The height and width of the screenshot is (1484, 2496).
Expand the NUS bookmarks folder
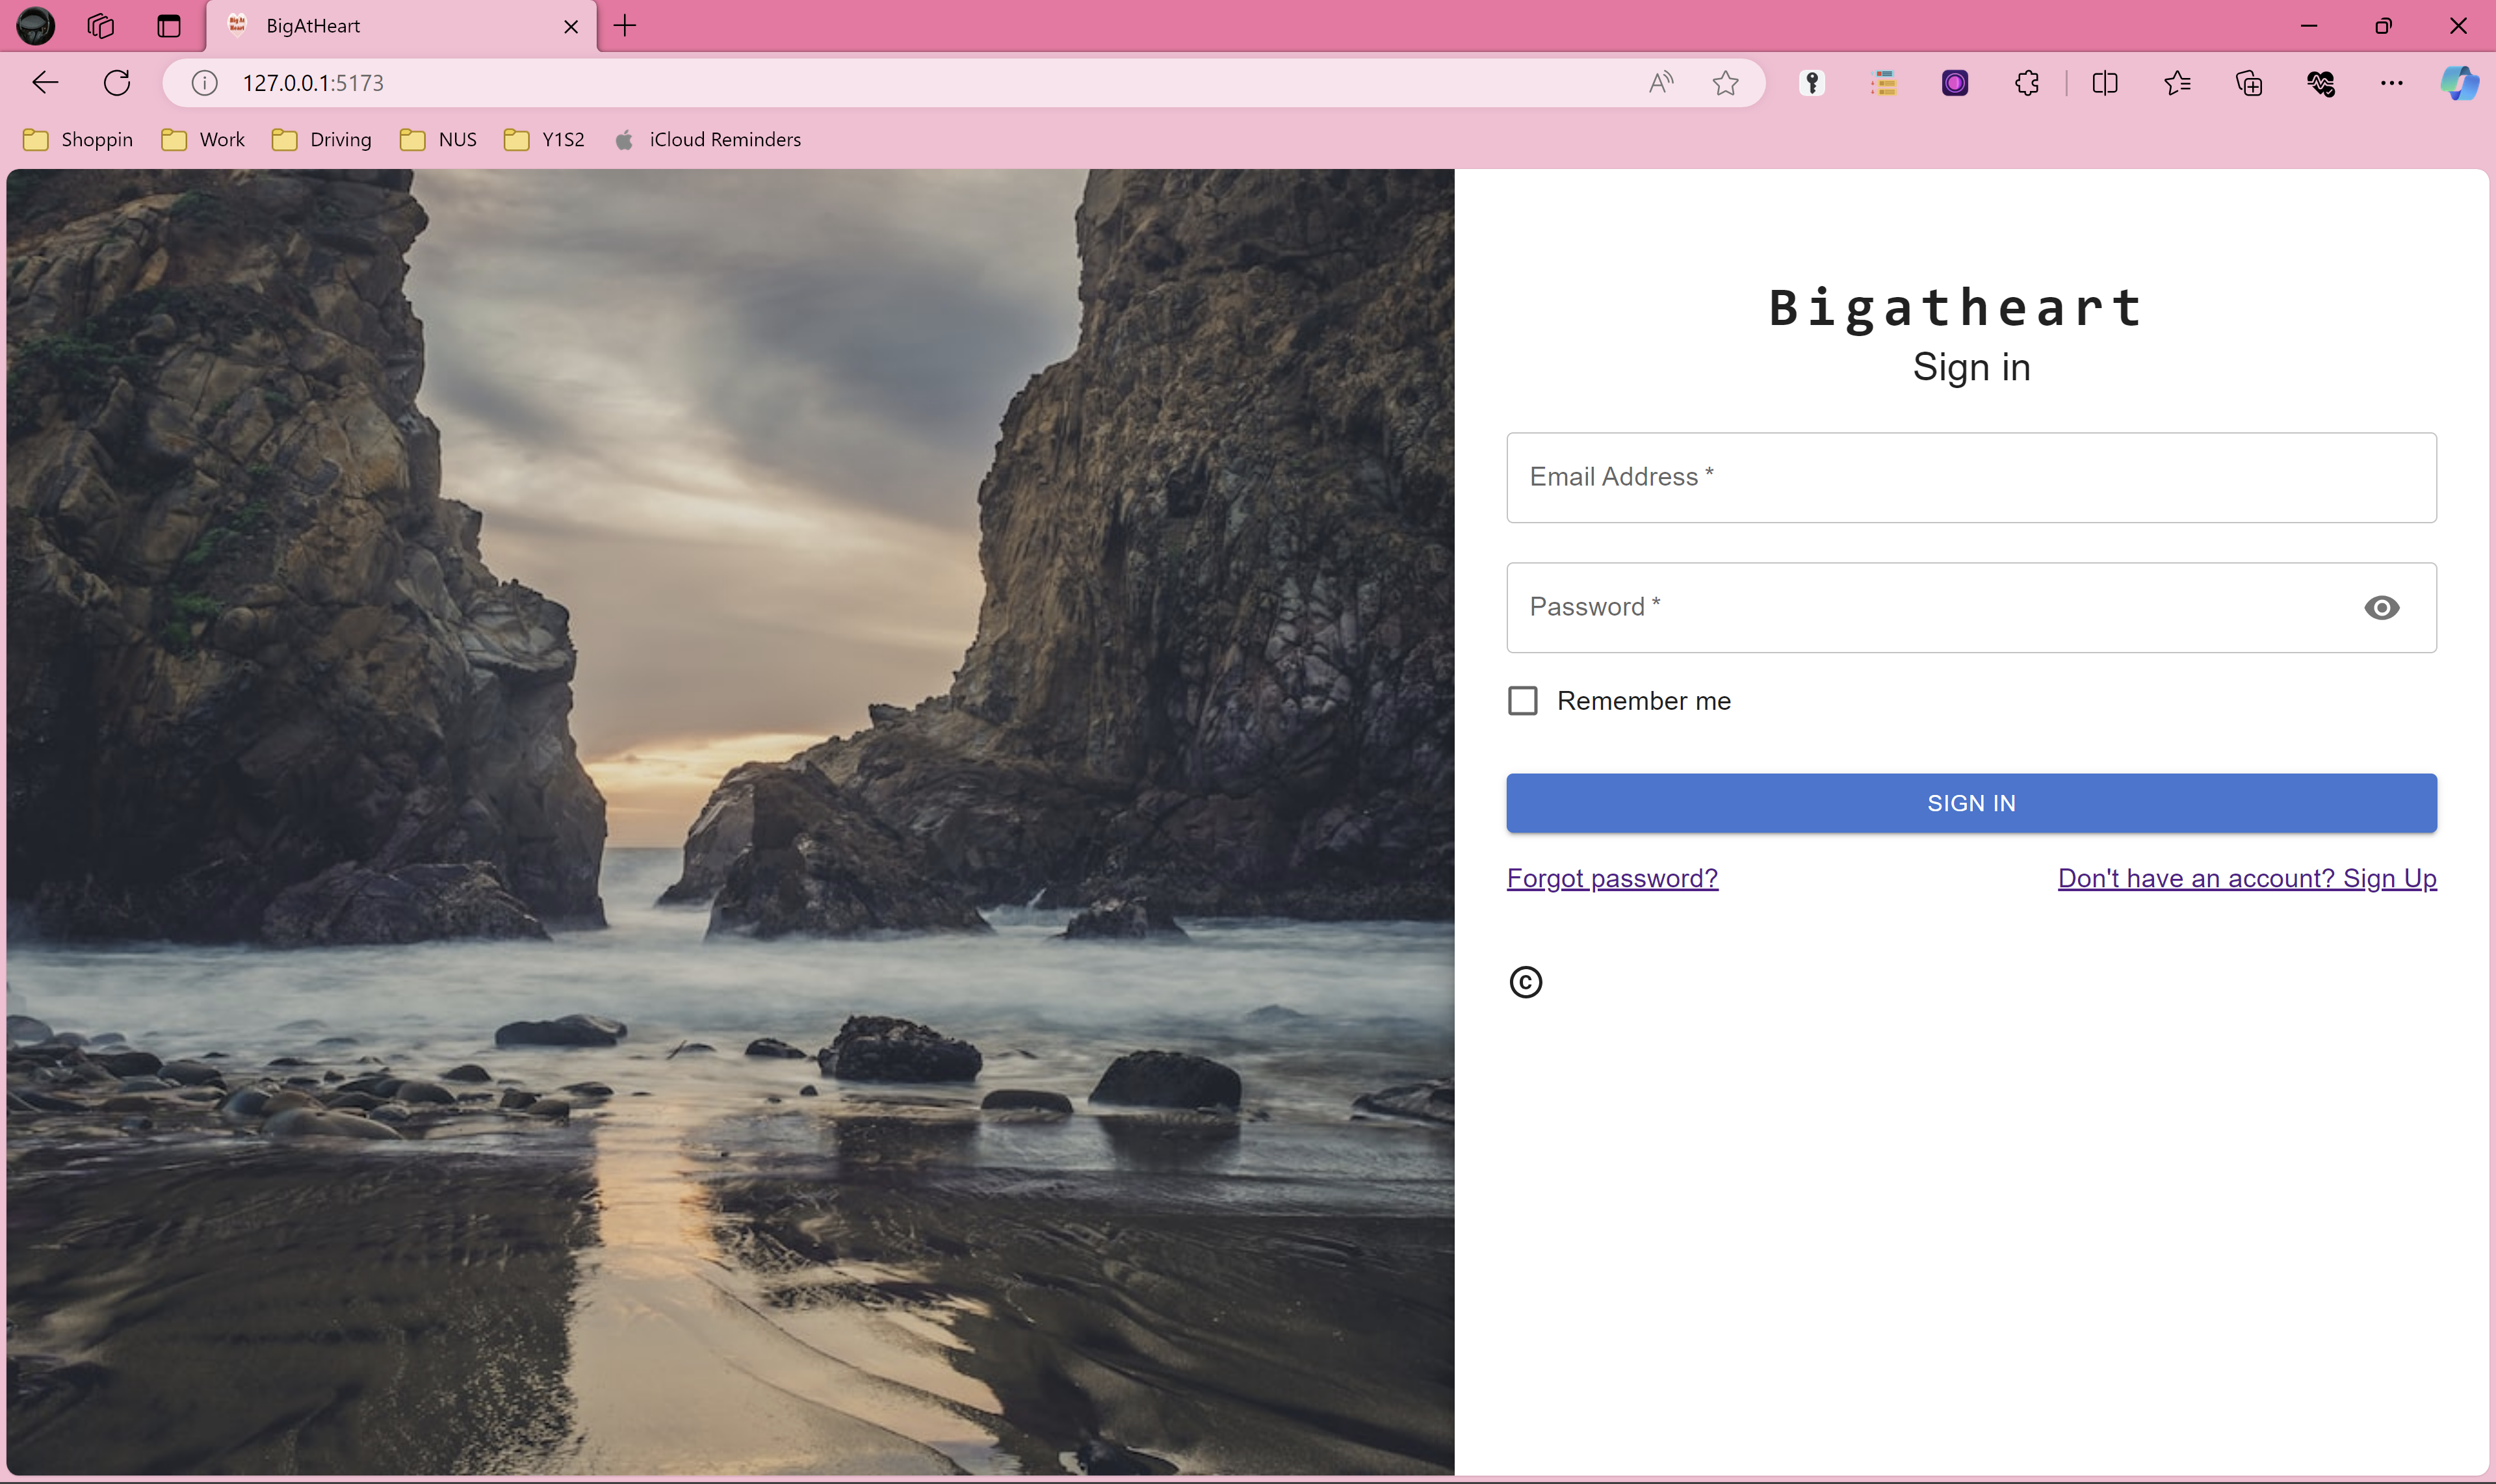point(438,139)
